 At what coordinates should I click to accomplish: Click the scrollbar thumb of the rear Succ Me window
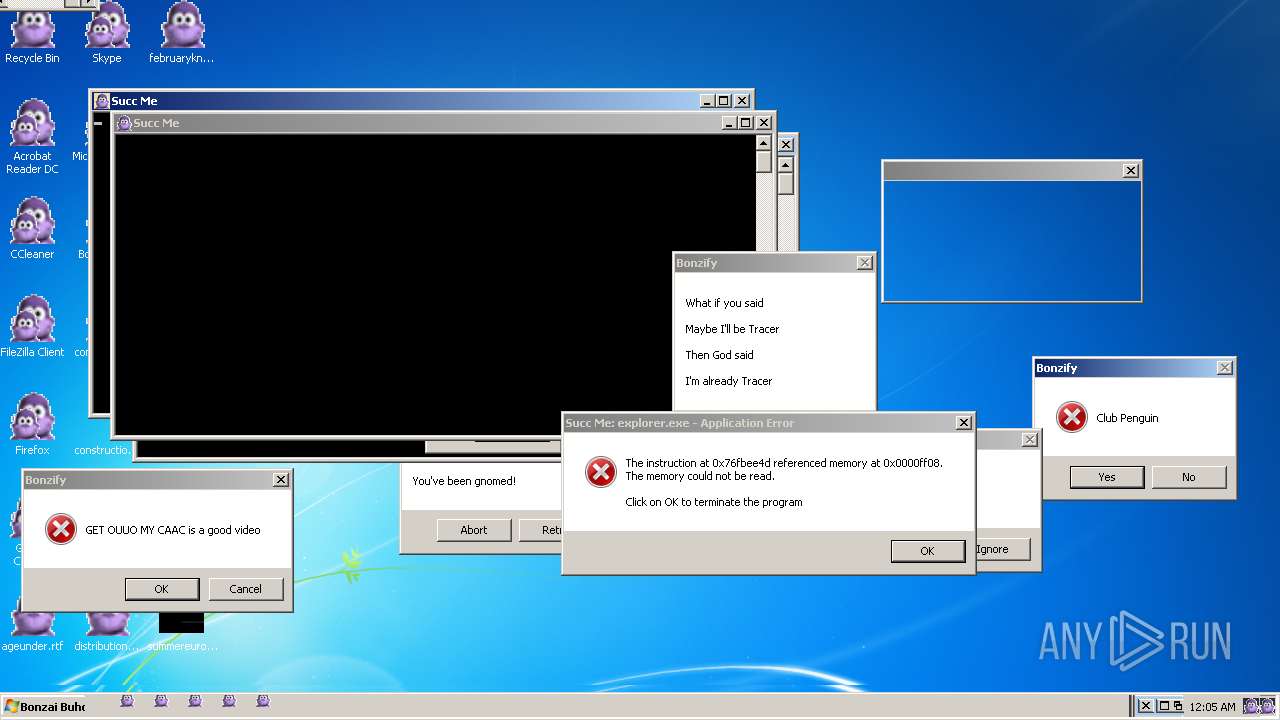[786, 184]
